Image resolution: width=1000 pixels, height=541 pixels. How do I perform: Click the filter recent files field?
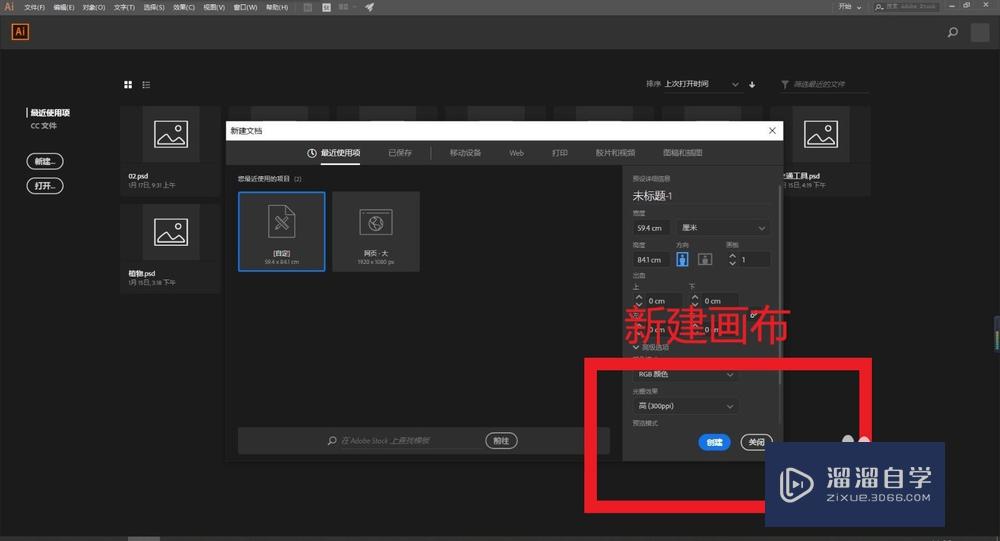825,84
